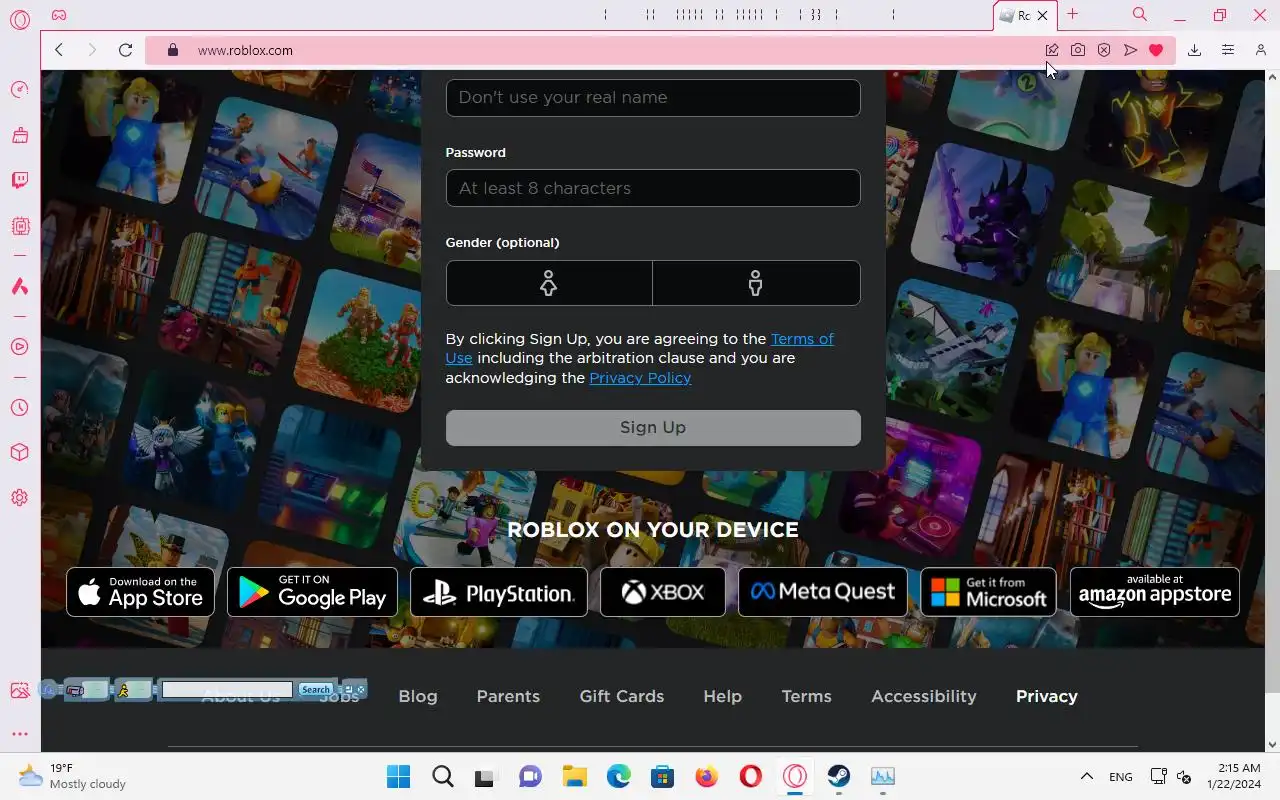The width and height of the screenshot is (1280, 800).
Task: Show hidden system tray icons
Action: tap(1086, 776)
